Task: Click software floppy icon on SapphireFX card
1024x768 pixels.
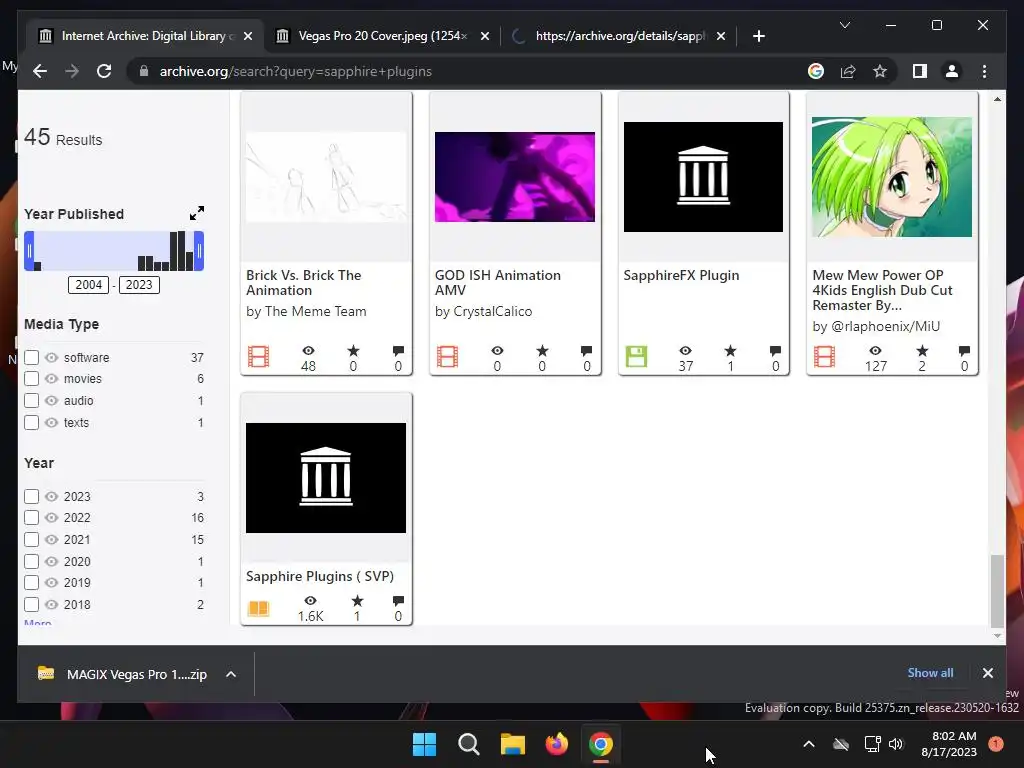Action: pos(636,357)
